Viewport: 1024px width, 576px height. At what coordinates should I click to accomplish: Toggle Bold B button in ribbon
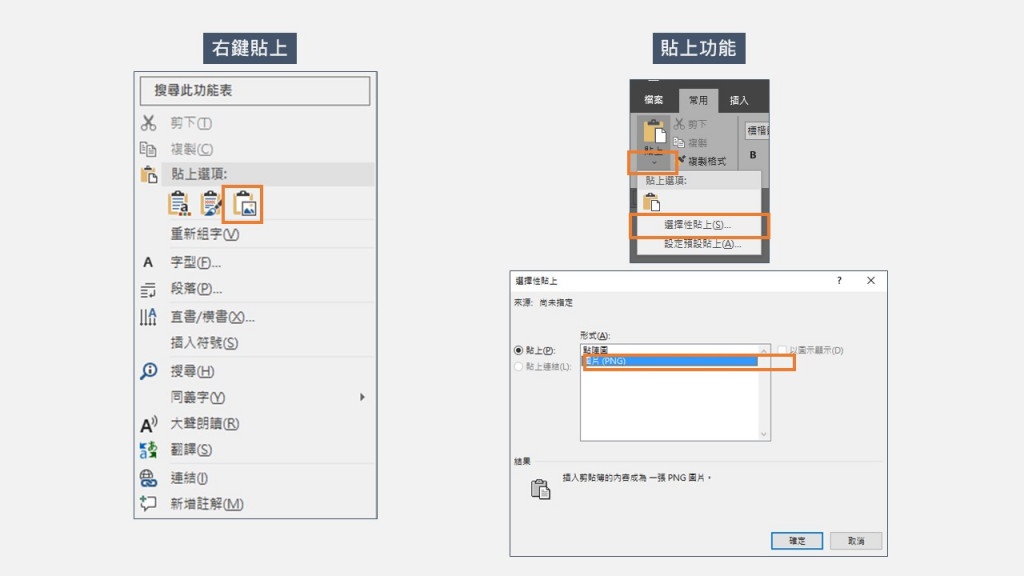pyautogui.click(x=753, y=155)
